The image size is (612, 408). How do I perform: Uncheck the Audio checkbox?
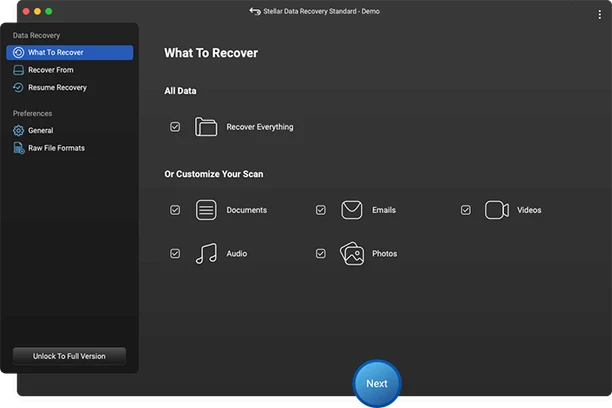point(175,254)
